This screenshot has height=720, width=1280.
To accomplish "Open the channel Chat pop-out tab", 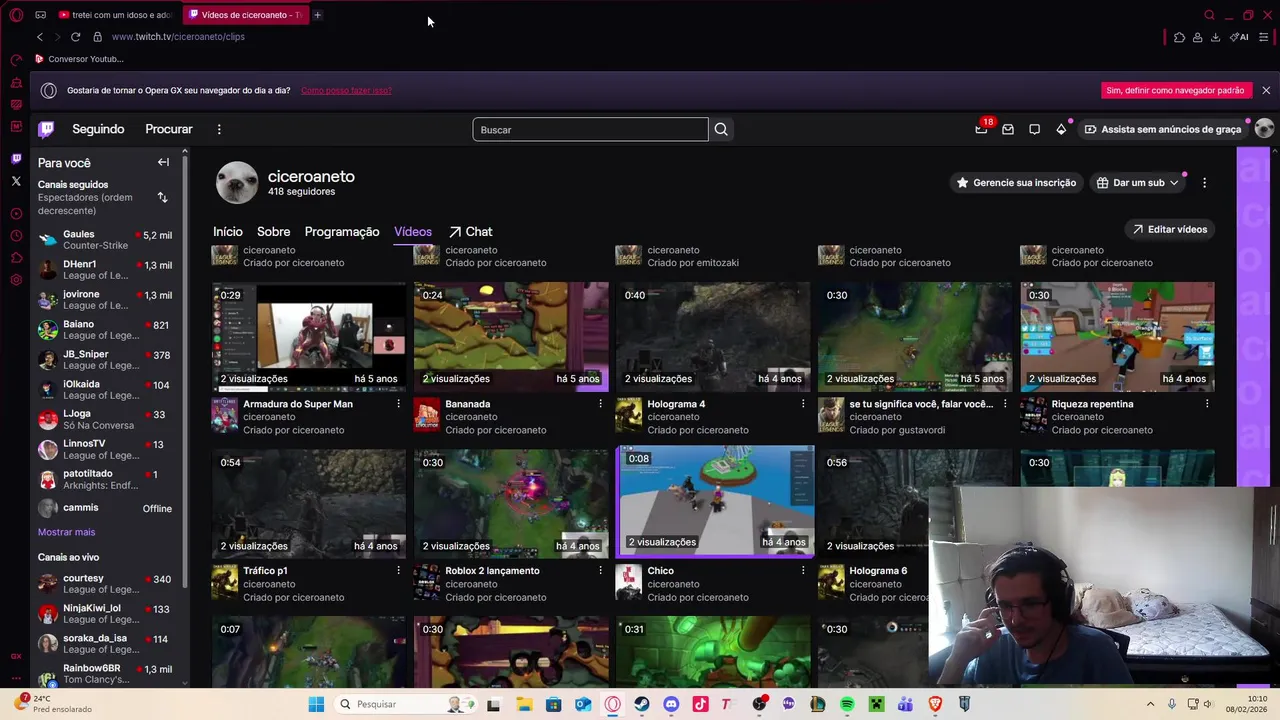I will 470,231.
